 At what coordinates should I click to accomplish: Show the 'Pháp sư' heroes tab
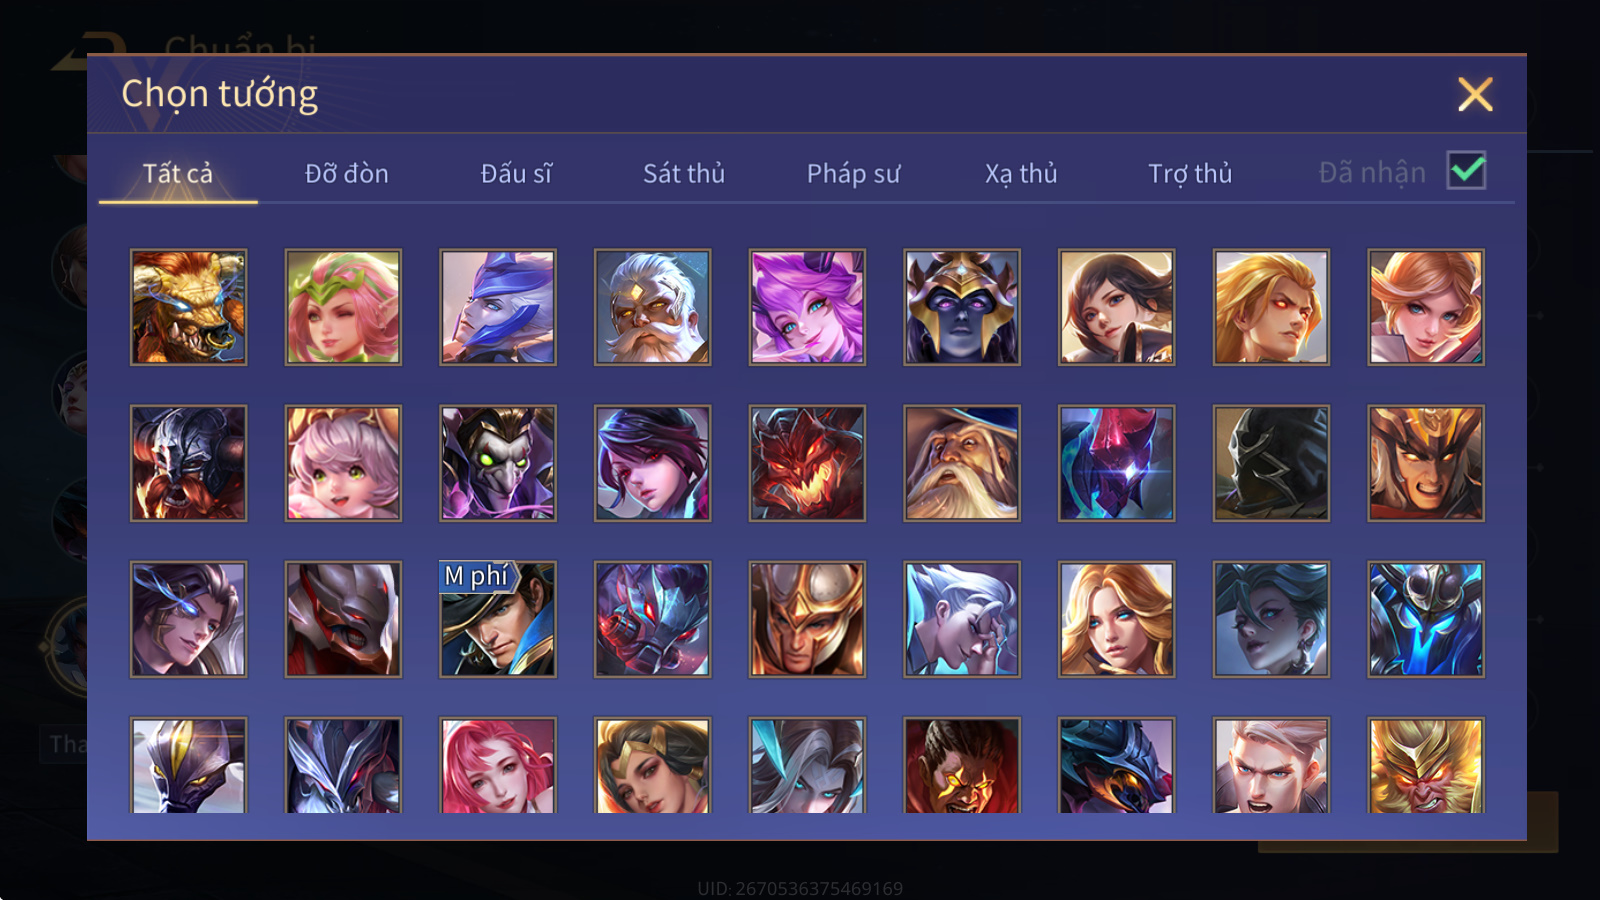point(853,173)
